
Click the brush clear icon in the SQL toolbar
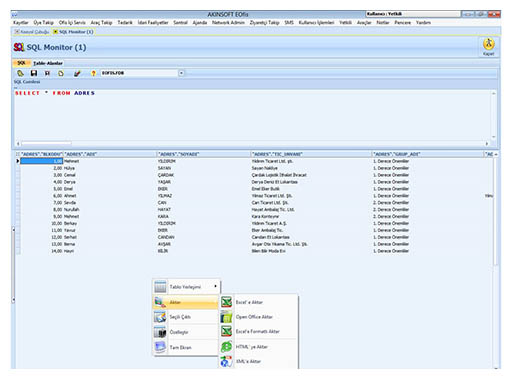point(77,73)
